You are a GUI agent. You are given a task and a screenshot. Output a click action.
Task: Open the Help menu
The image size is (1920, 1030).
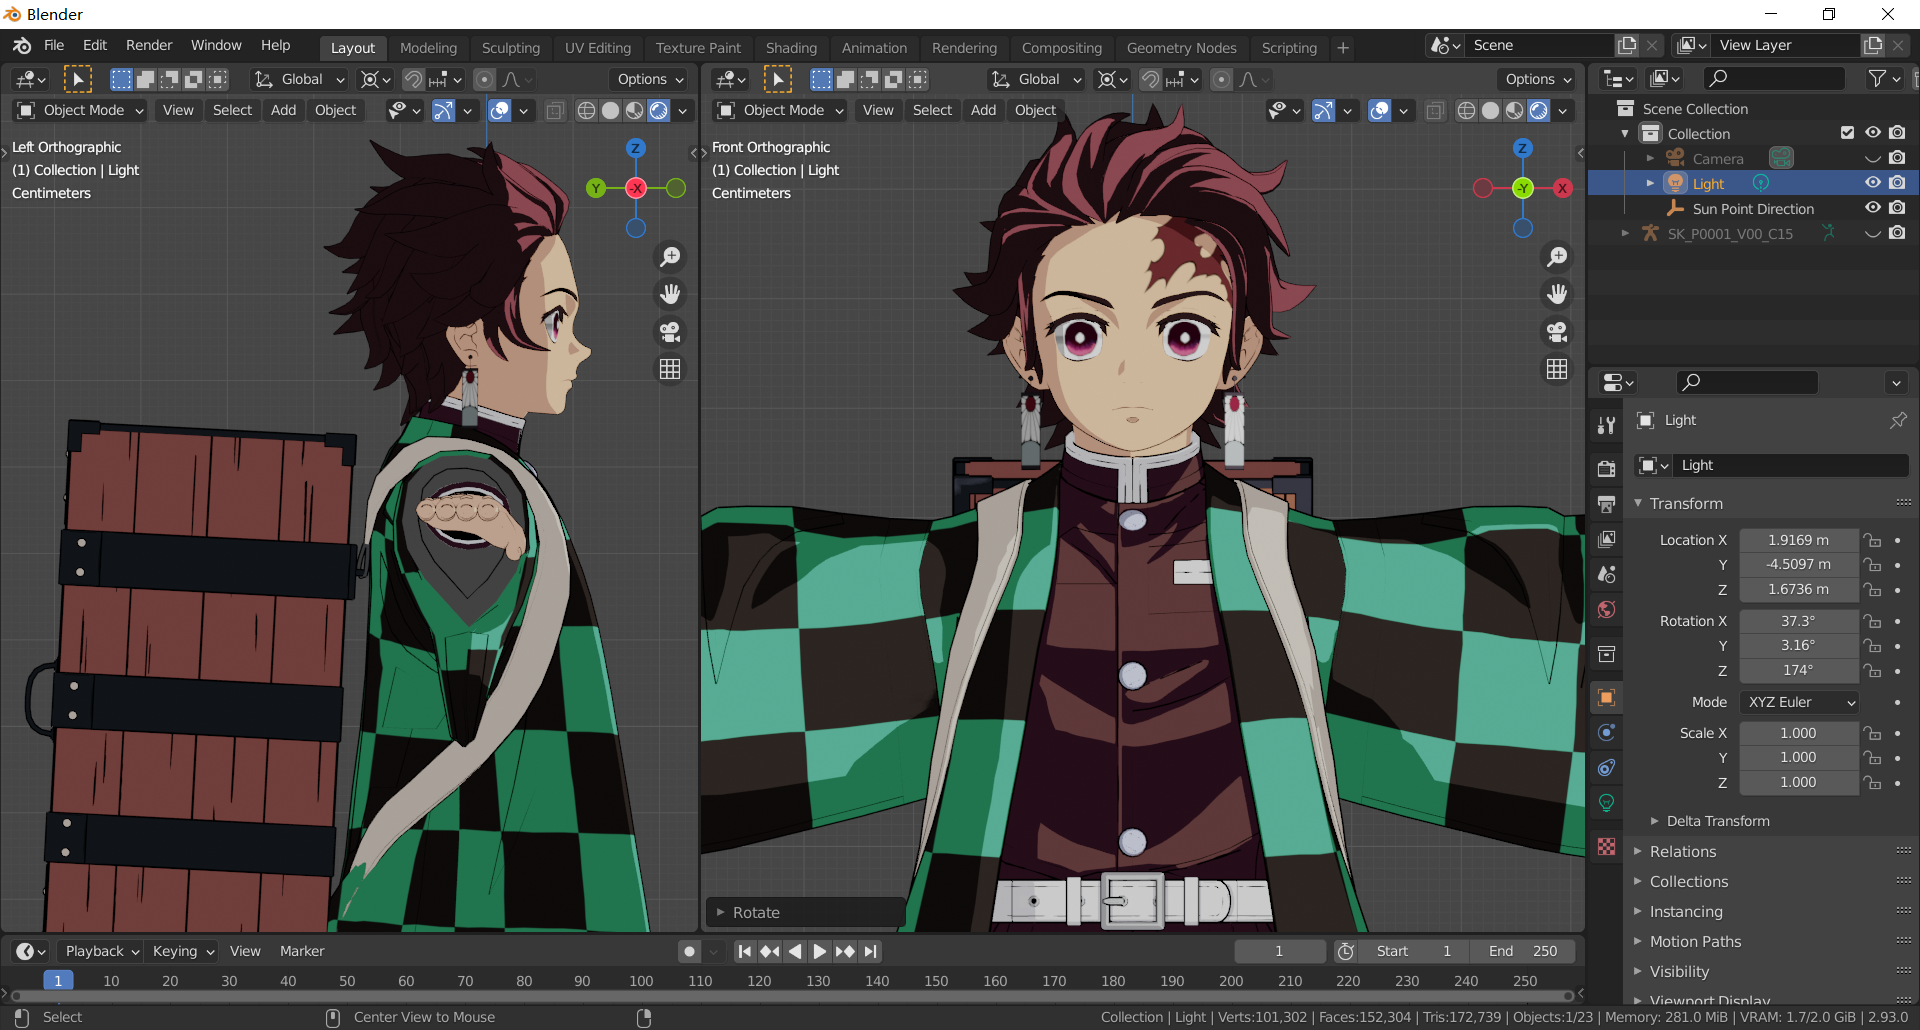(x=275, y=45)
